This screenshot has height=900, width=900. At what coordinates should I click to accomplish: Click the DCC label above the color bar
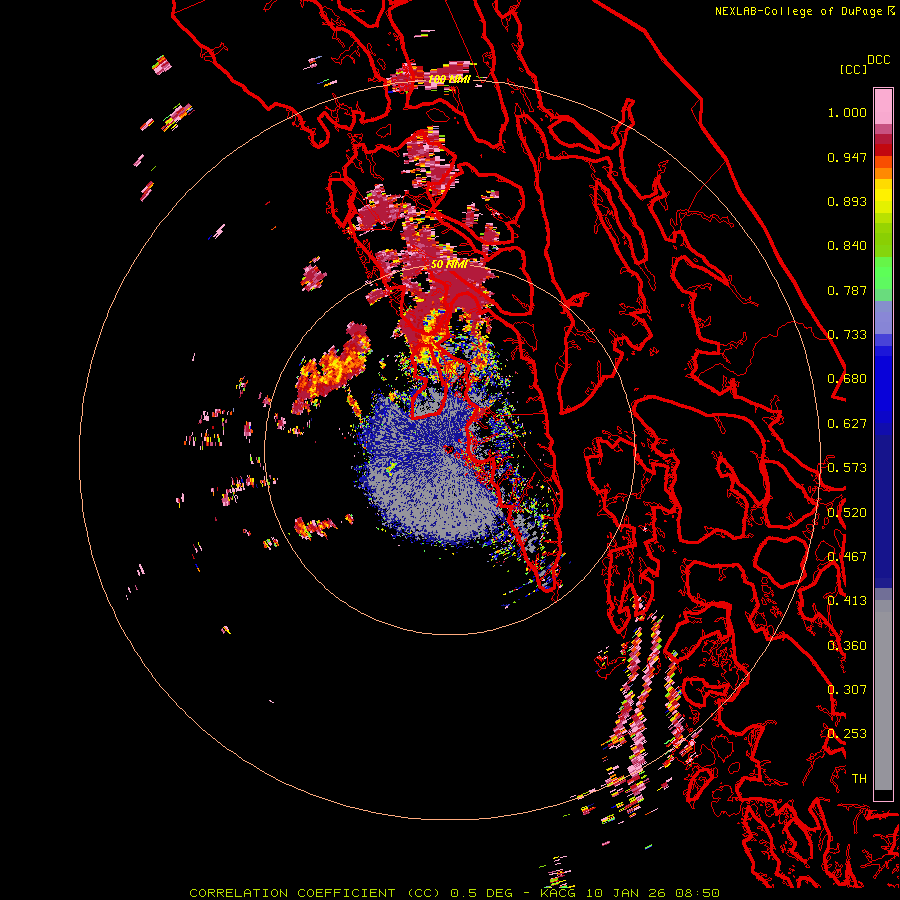point(879,60)
